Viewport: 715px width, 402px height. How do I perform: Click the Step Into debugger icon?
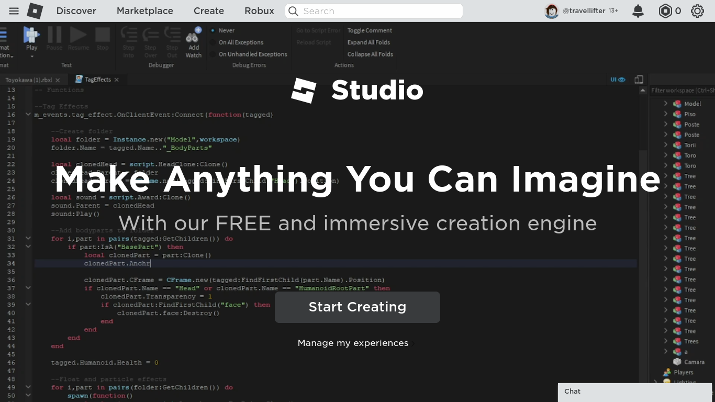pos(129,35)
